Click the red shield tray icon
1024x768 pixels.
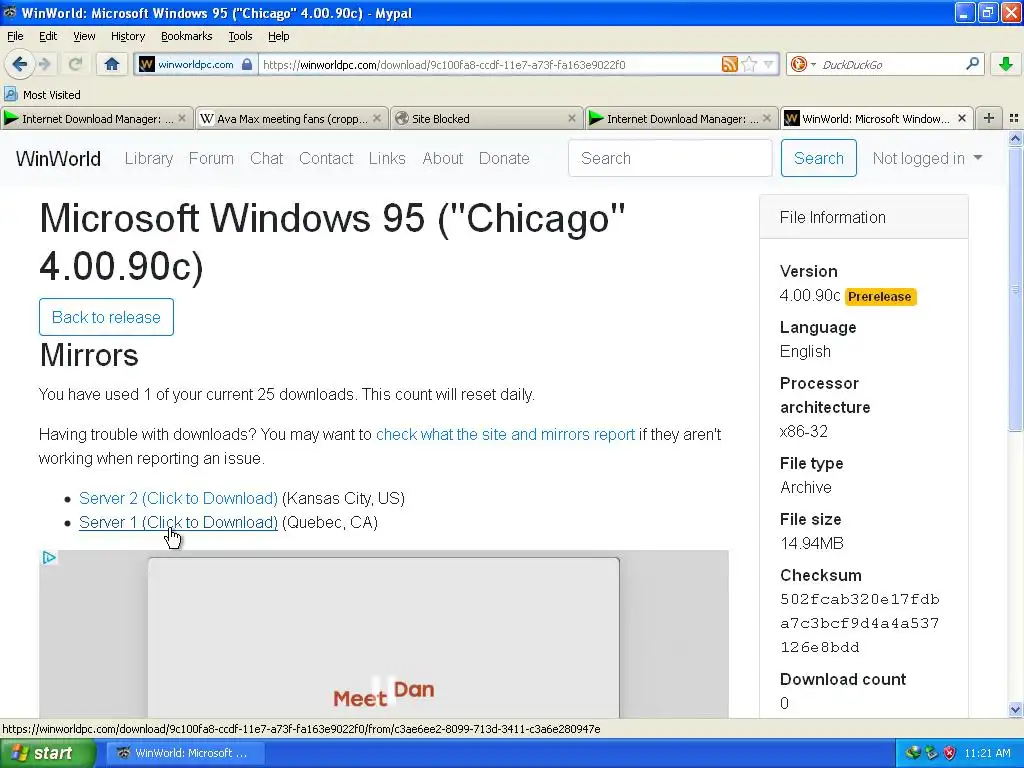point(950,753)
